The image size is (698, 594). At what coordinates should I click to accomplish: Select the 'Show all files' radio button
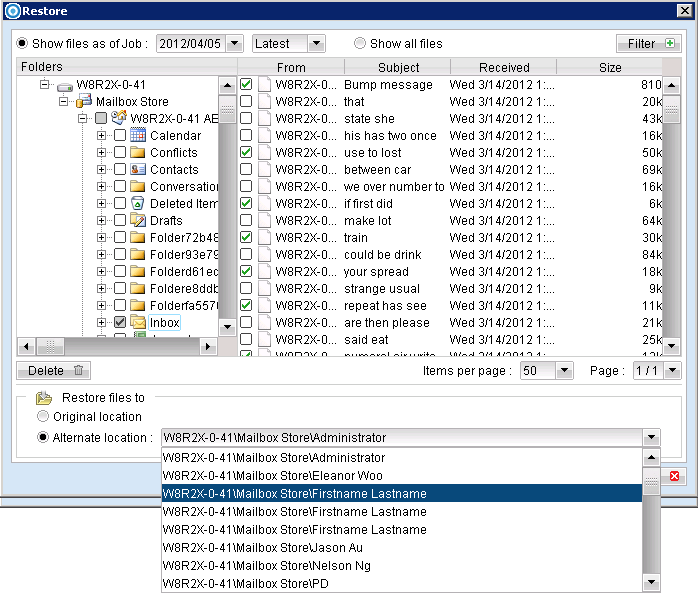click(x=360, y=44)
